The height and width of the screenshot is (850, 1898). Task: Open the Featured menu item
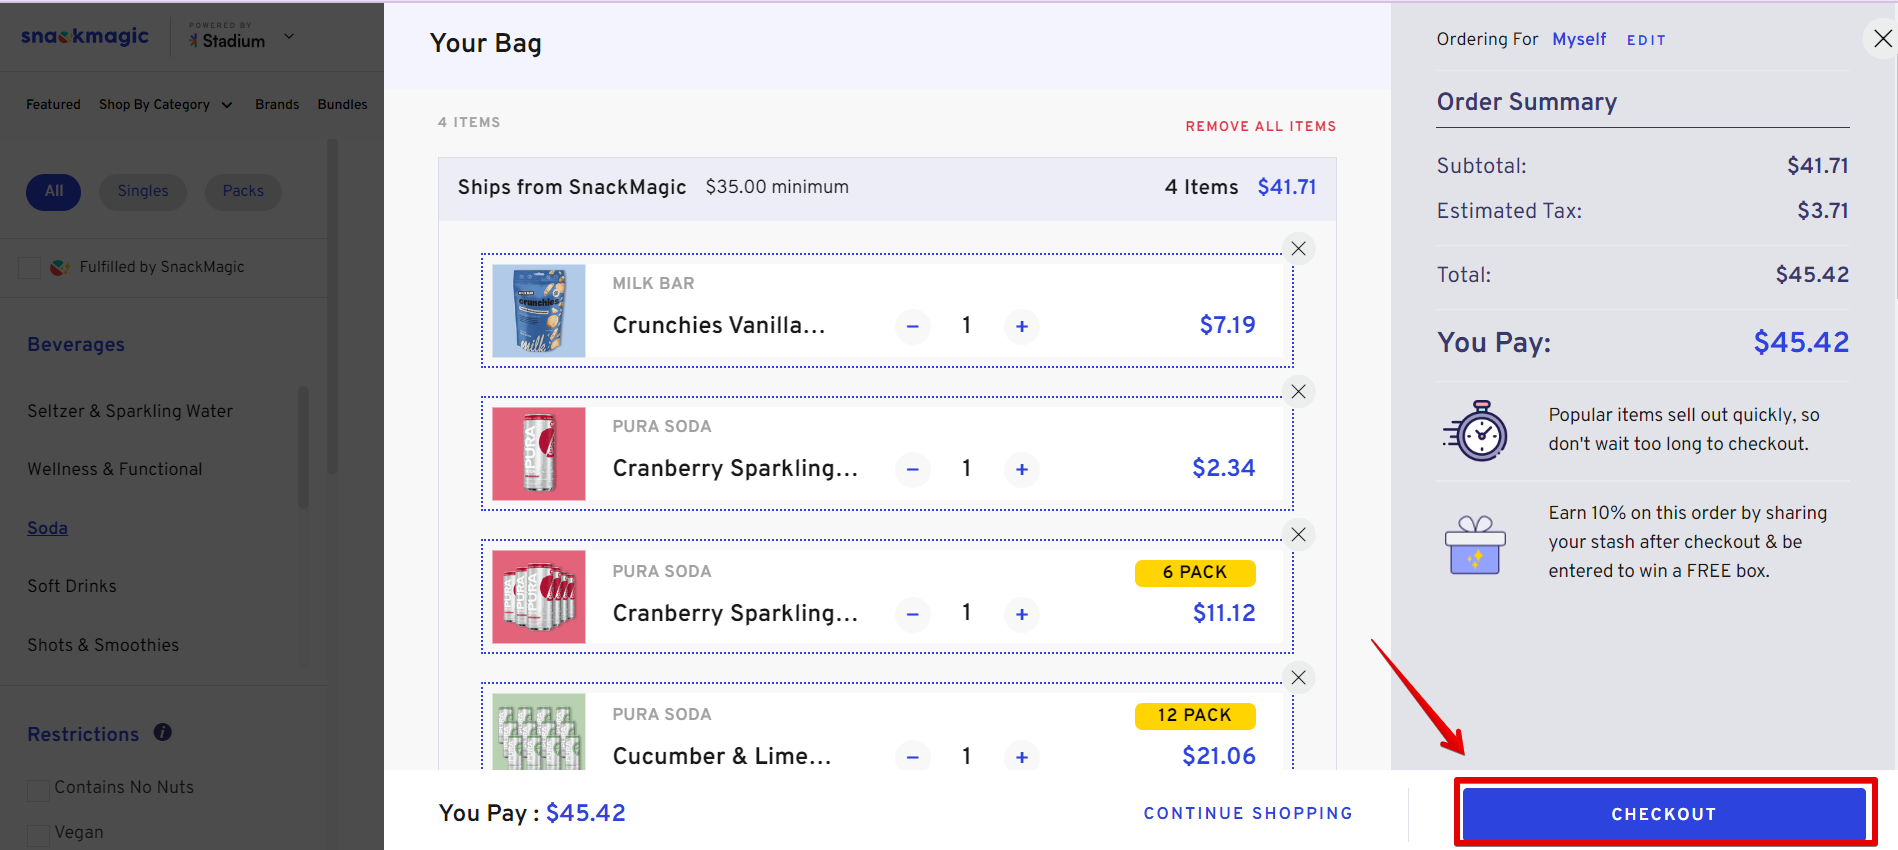[53, 105]
